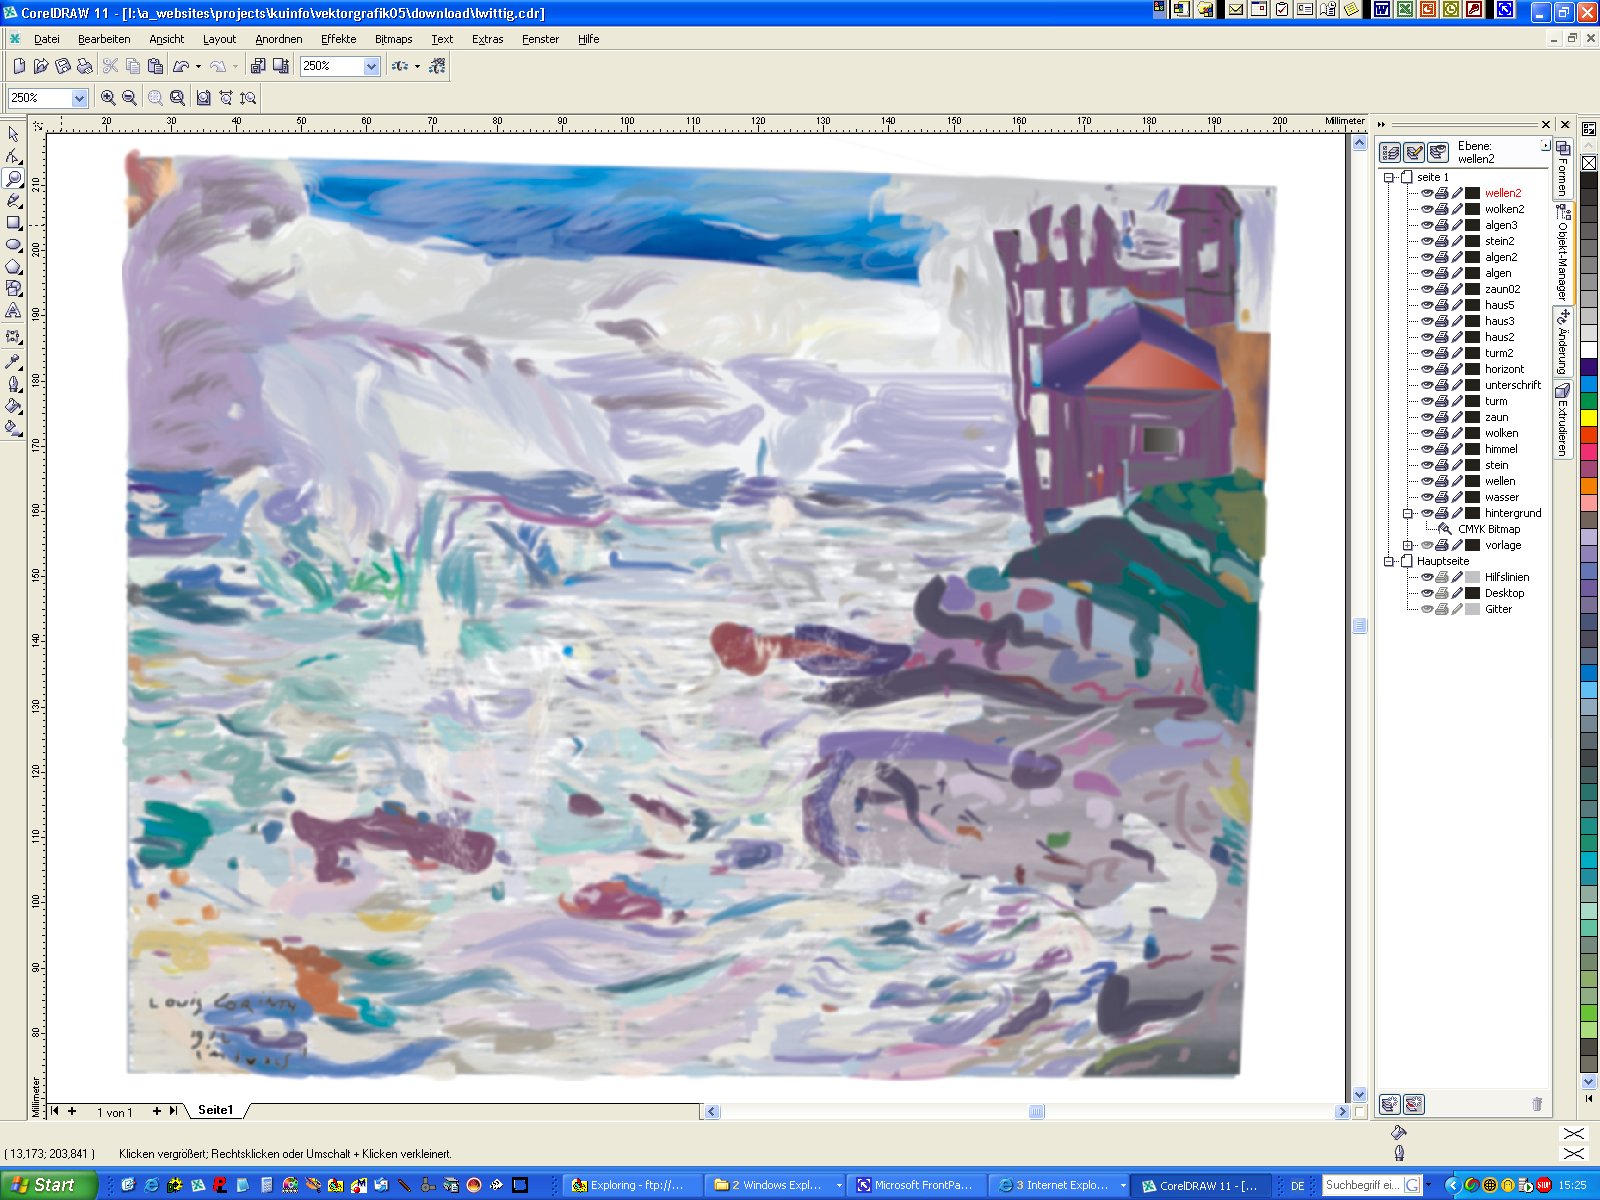Image resolution: width=1600 pixels, height=1200 pixels.
Task: Open the Datei menu
Action: [x=47, y=39]
